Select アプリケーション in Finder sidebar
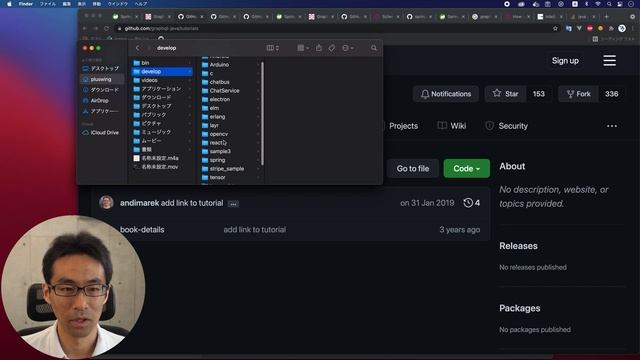The image size is (640, 360). (x=101, y=111)
